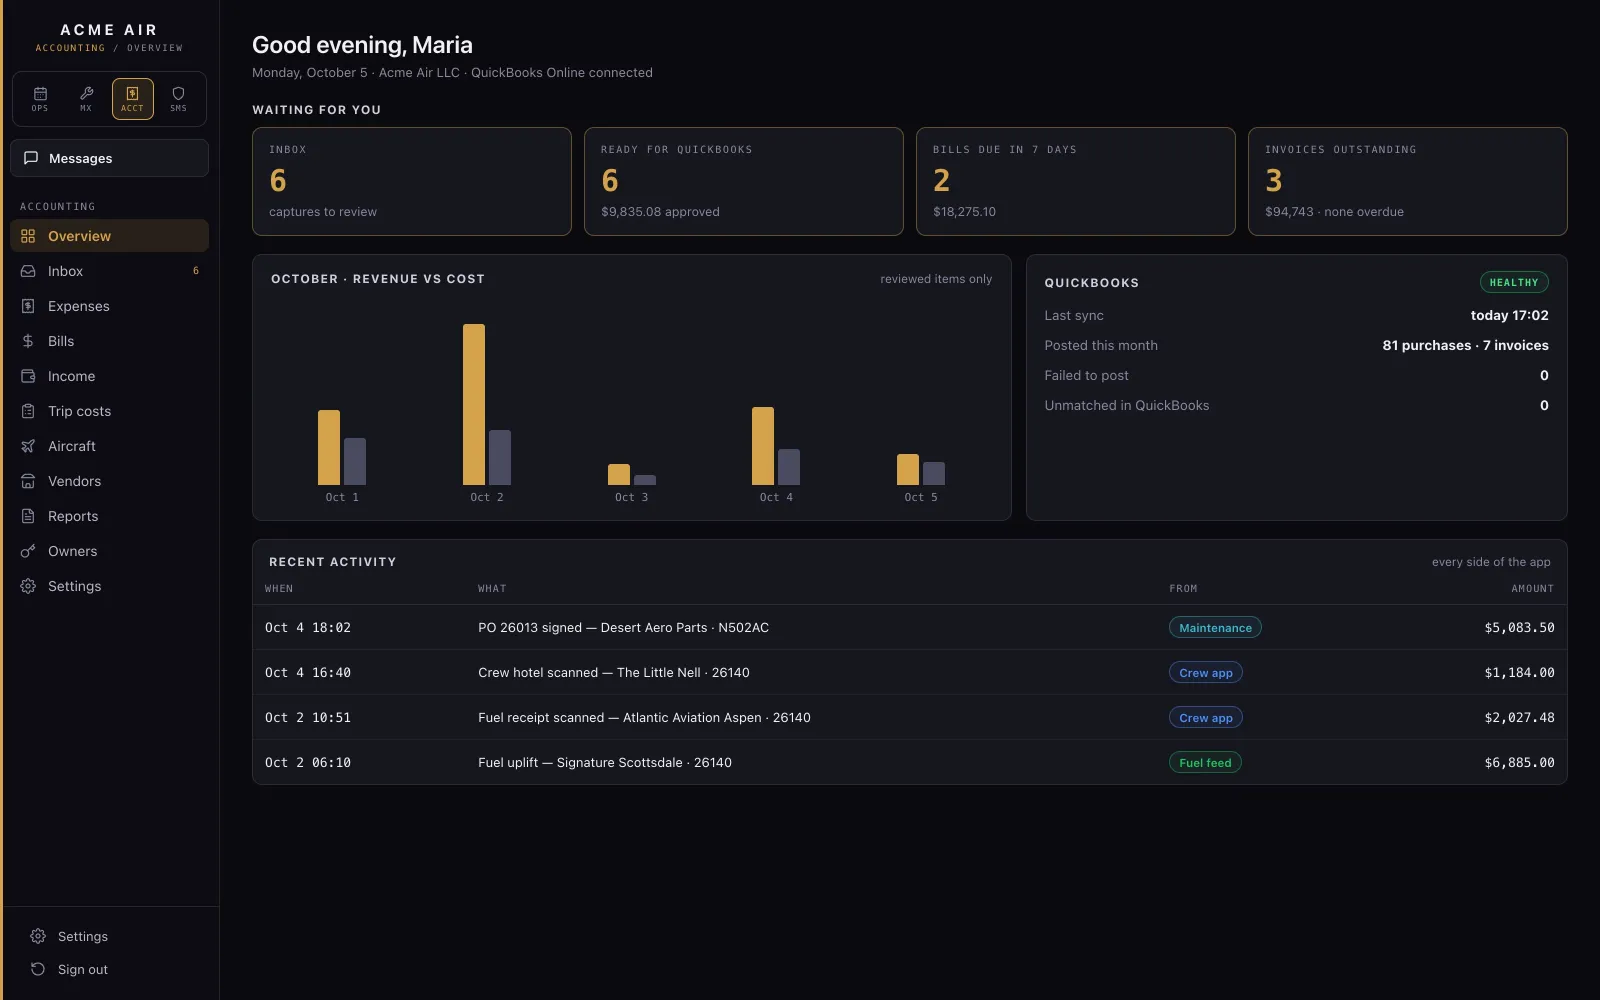Open the Reports page
Viewport: 1600px width, 1000px height.
point(109,516)
